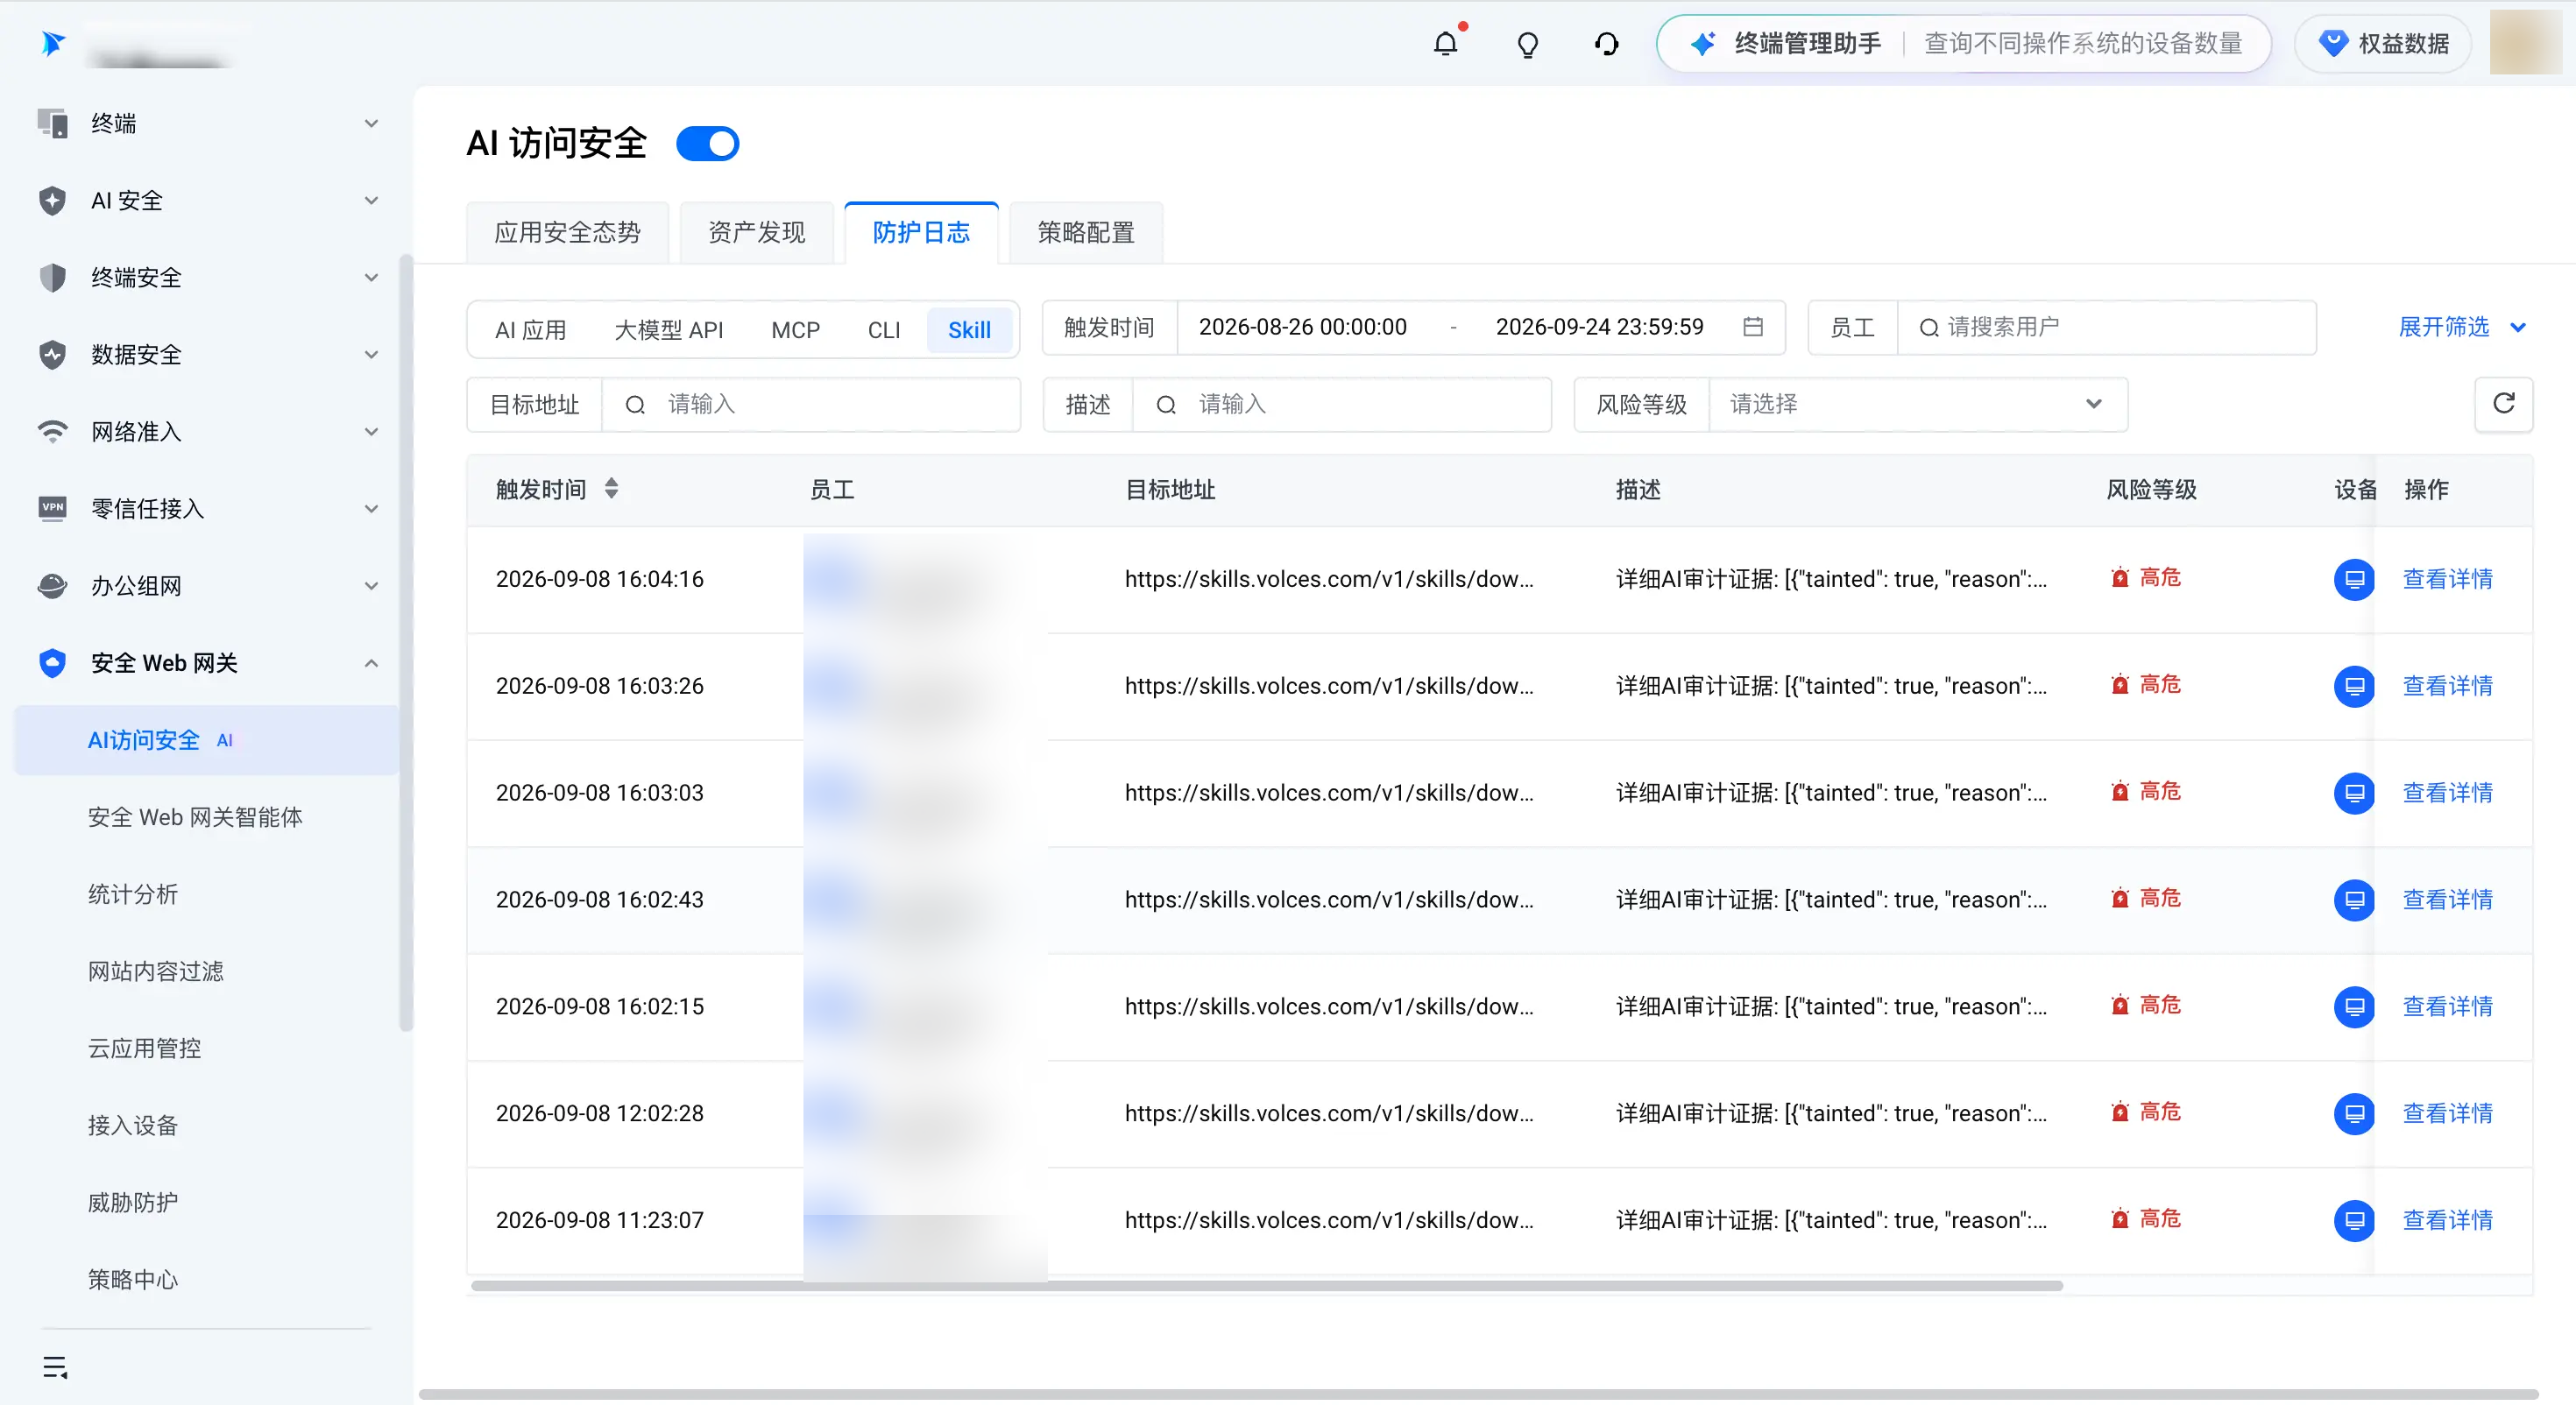Image resolution: width=2576 pixels, height=1405 pixels.
Task: Click the refresh button beside the risk level filter
Action: (x=2504, y=404)
